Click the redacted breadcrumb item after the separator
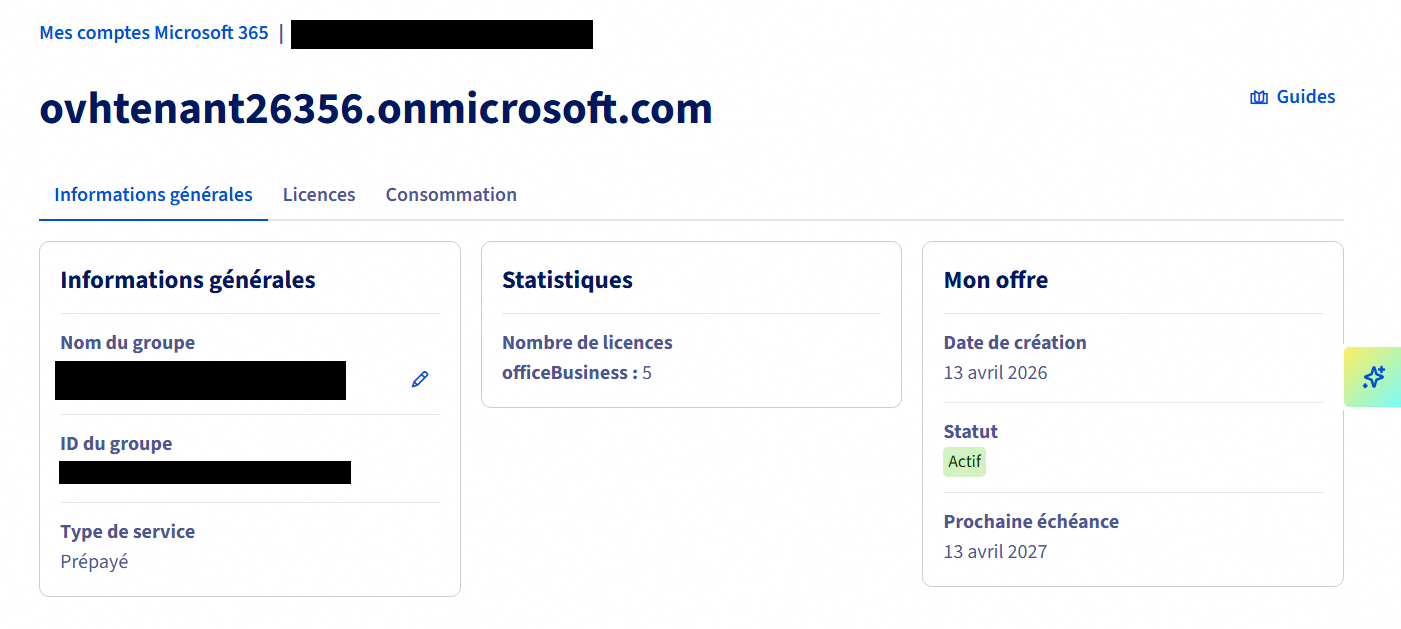 tap(441, 34)
